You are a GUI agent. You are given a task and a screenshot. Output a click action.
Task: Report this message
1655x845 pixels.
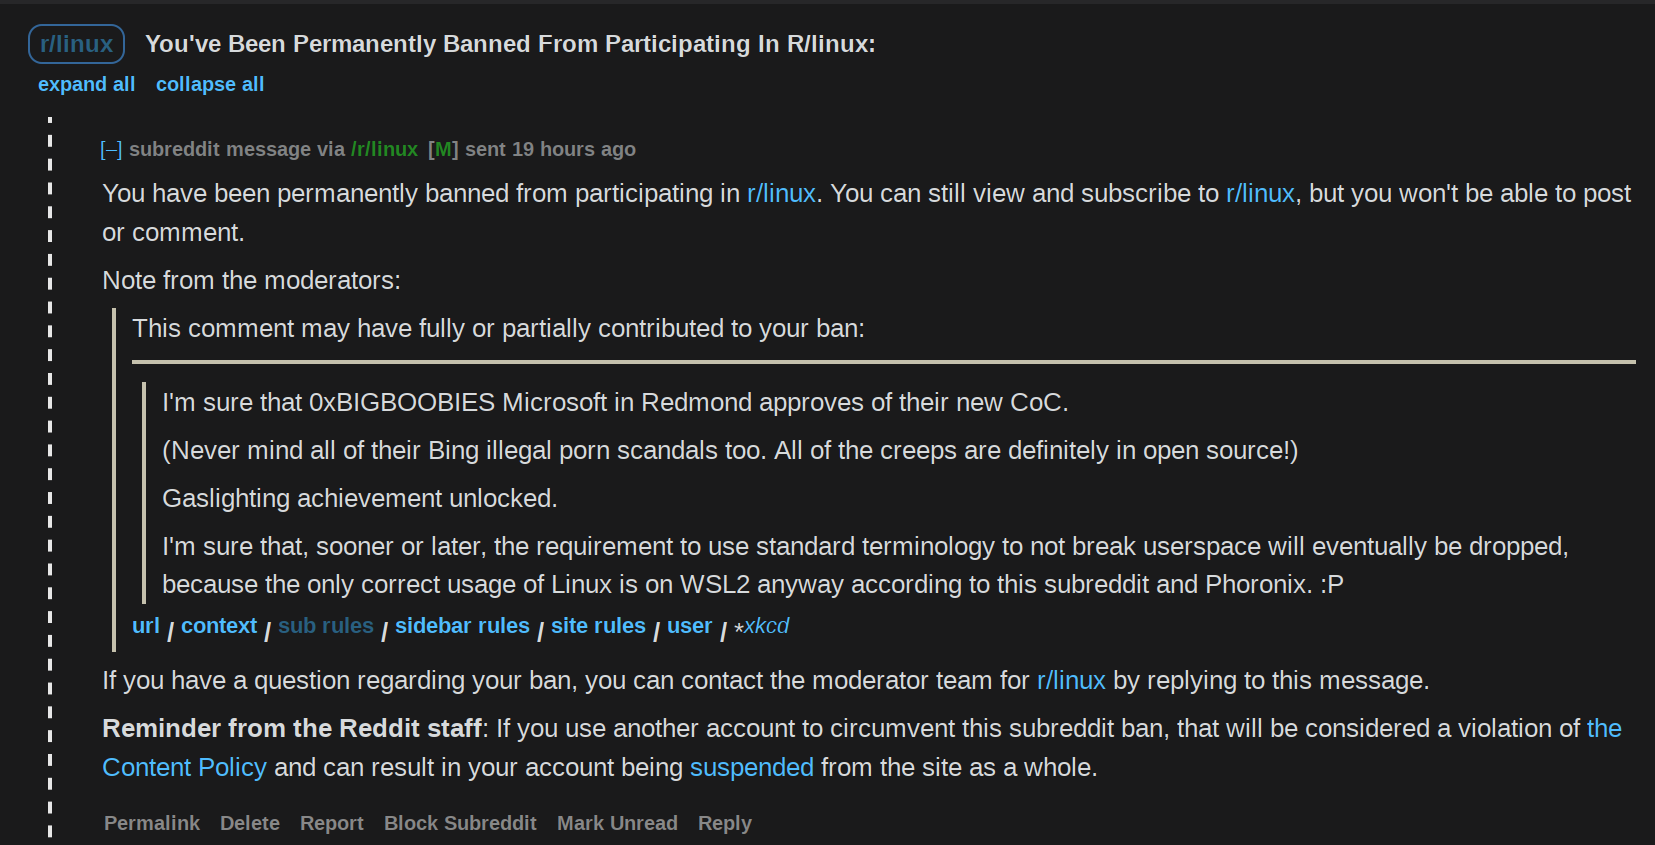tap(332, 823)
